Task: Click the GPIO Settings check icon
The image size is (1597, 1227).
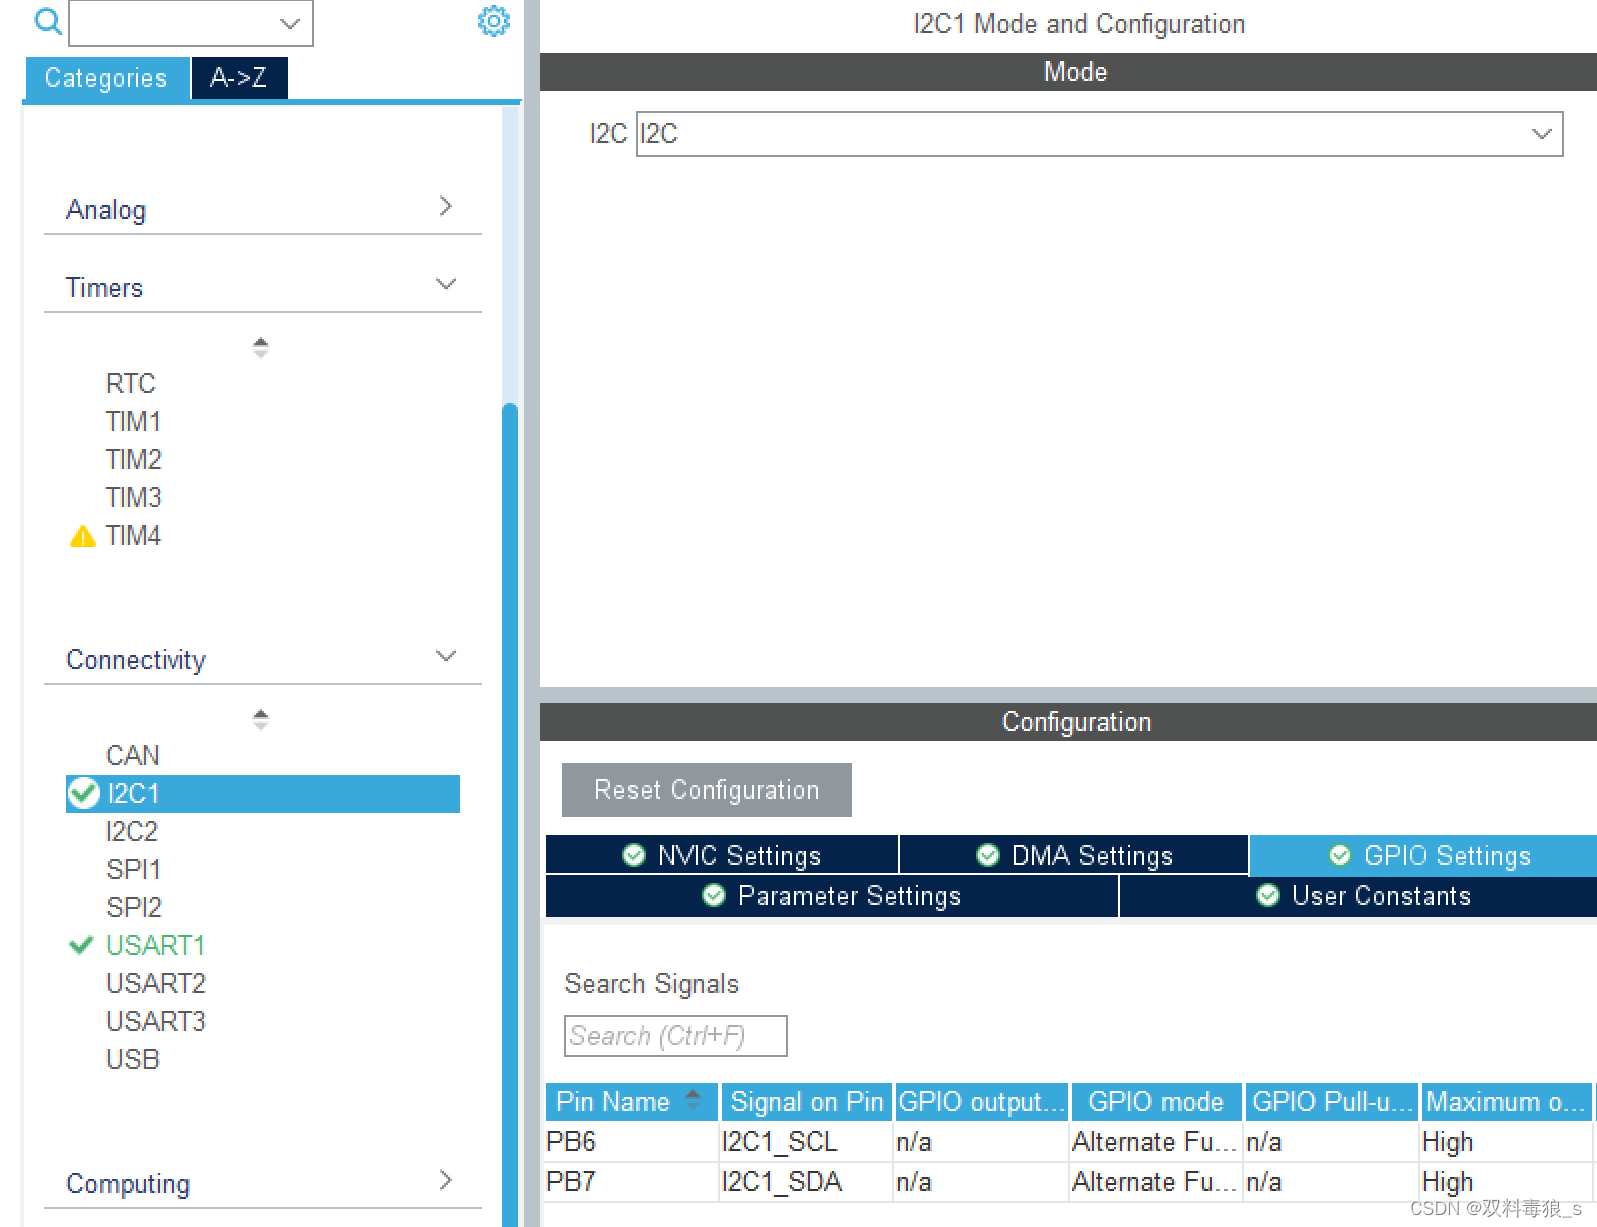Action: (1340, 855)
